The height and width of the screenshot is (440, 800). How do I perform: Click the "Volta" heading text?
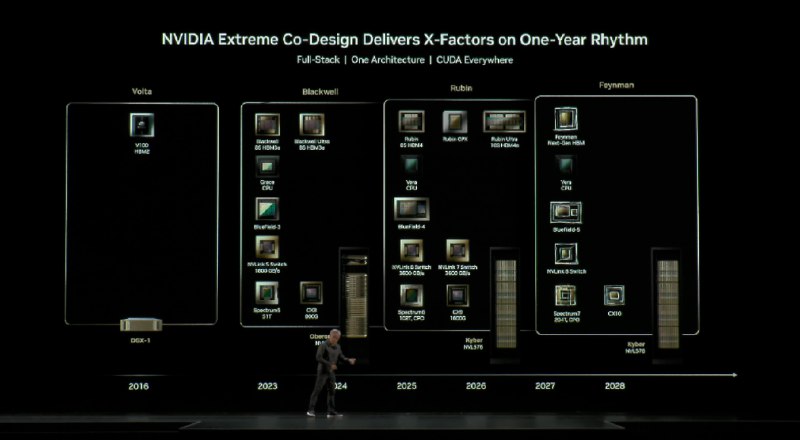point(142,92)
